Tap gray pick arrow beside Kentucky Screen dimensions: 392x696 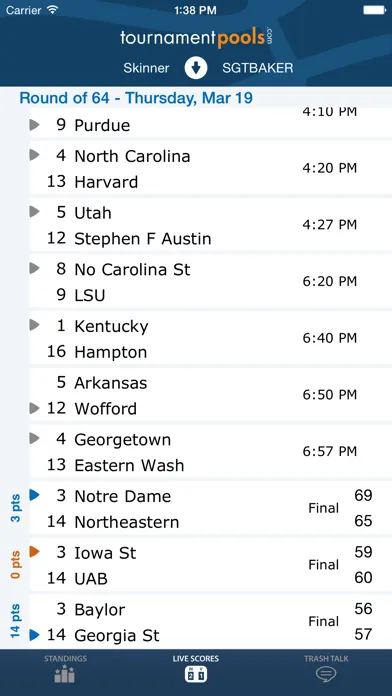point(35,325)
